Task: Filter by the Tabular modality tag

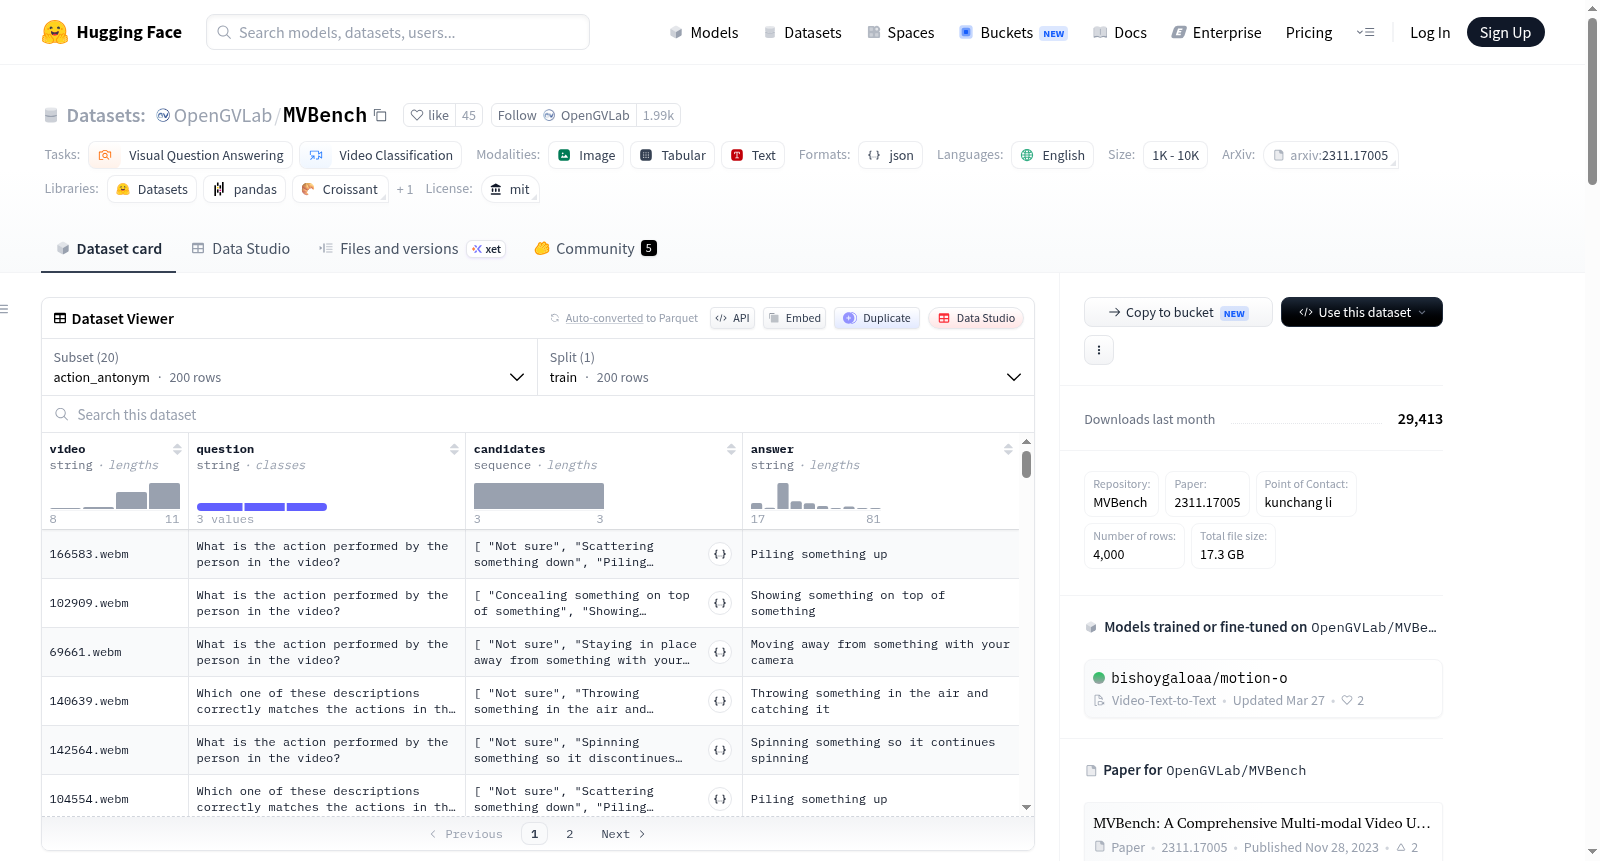Action: 672,155
